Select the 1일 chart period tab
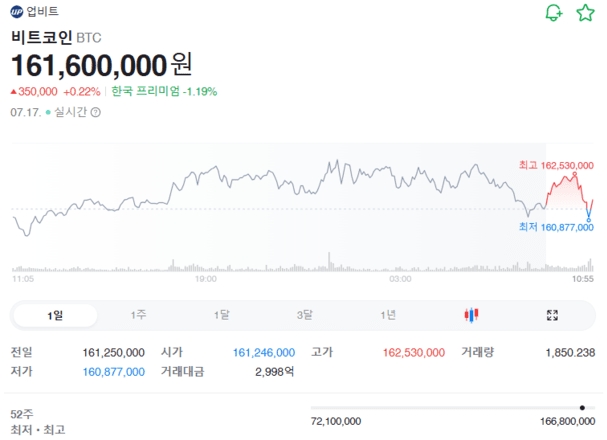The height and width of the screenshot is (440, 607). point(55,315)
